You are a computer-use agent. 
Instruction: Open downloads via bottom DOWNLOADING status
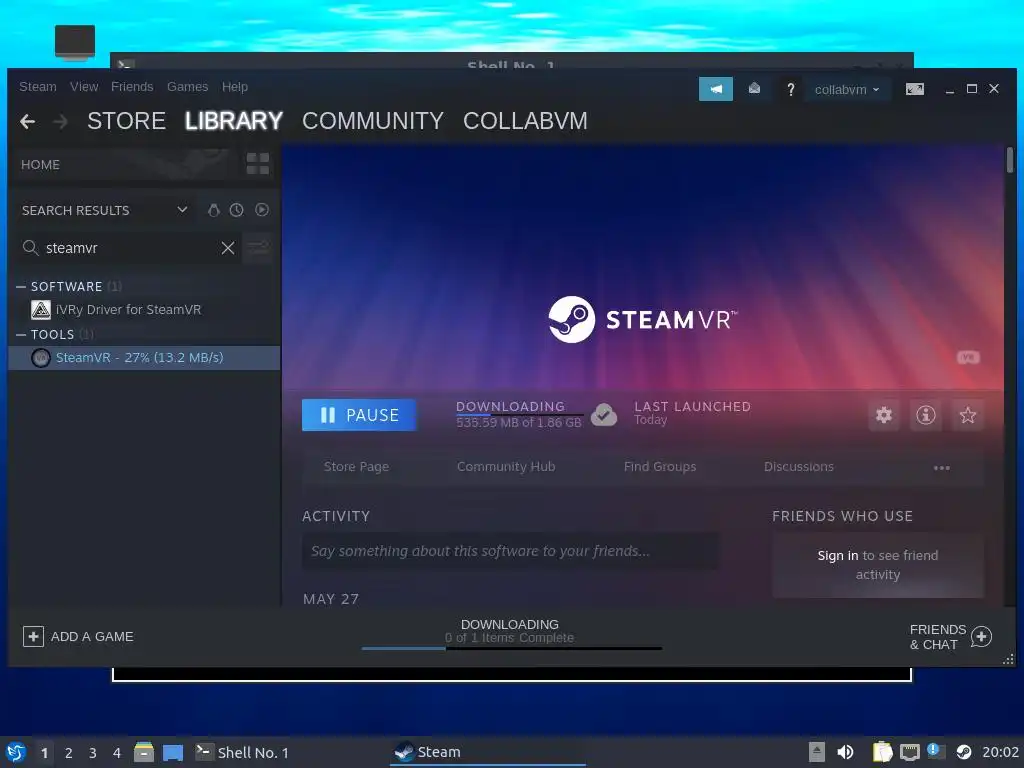pyautogui.click(x=510, y=625)
